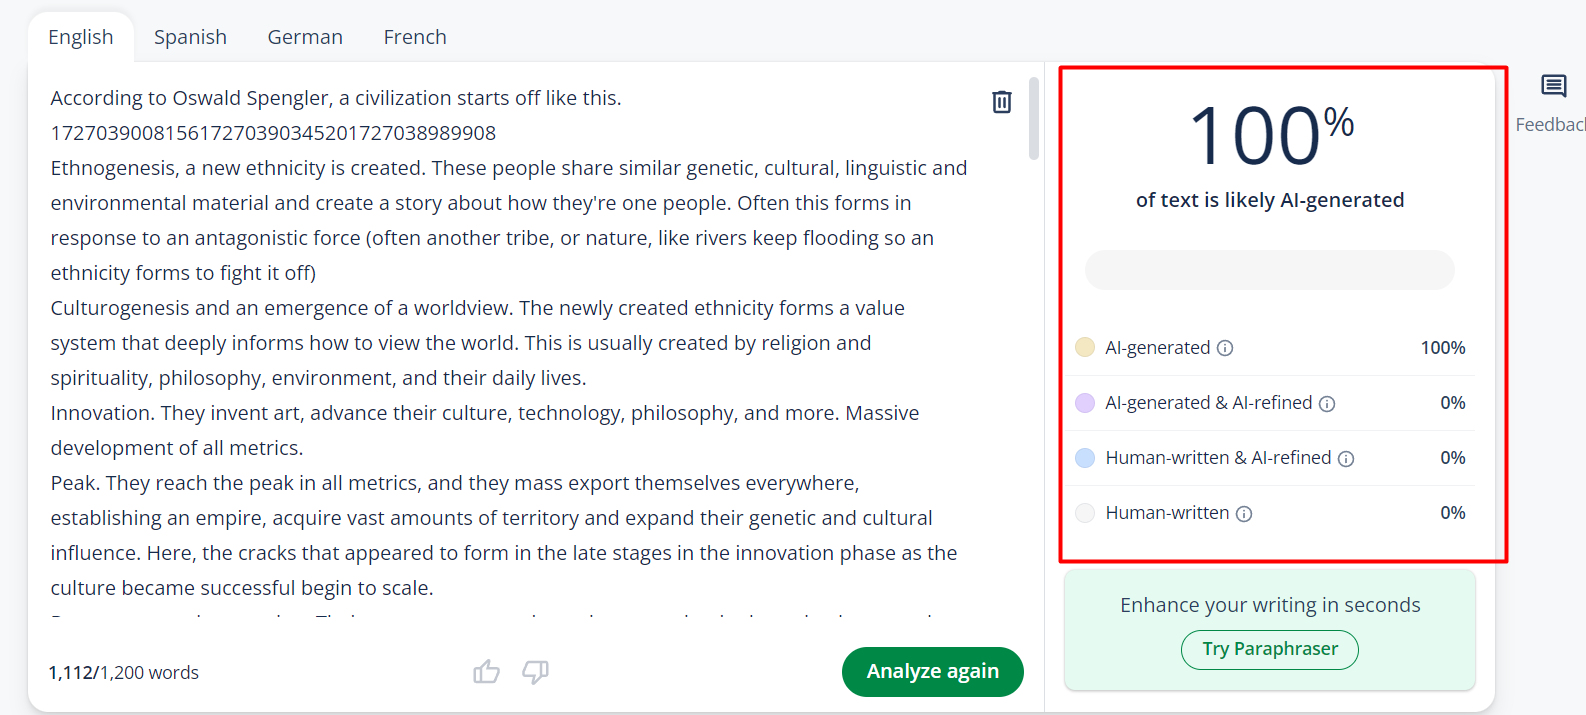The height and width of the screenshot is (715, 1586).
Task: Show info for Human-written category
Action: pyautogui.click(x=1244, y=514)
